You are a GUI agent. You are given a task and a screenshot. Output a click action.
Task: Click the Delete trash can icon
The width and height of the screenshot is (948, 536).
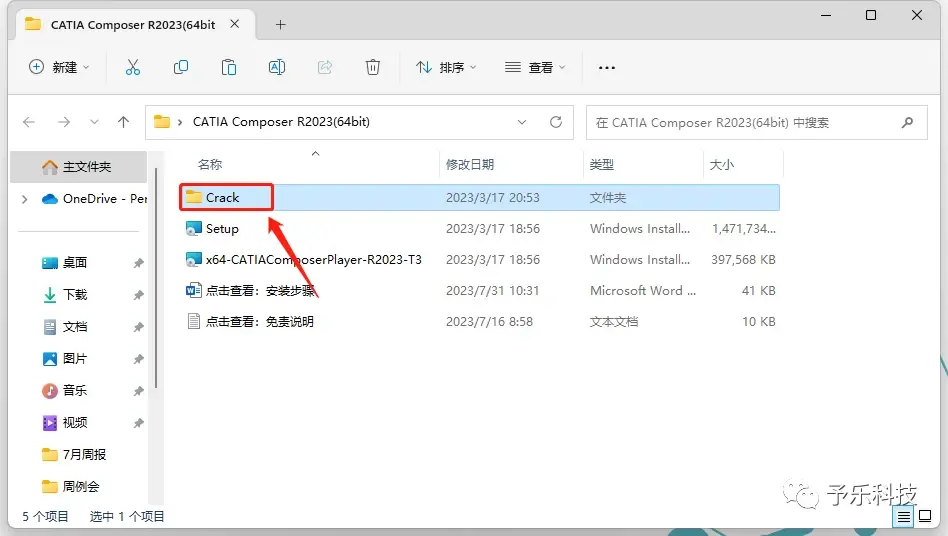point(372,67)
